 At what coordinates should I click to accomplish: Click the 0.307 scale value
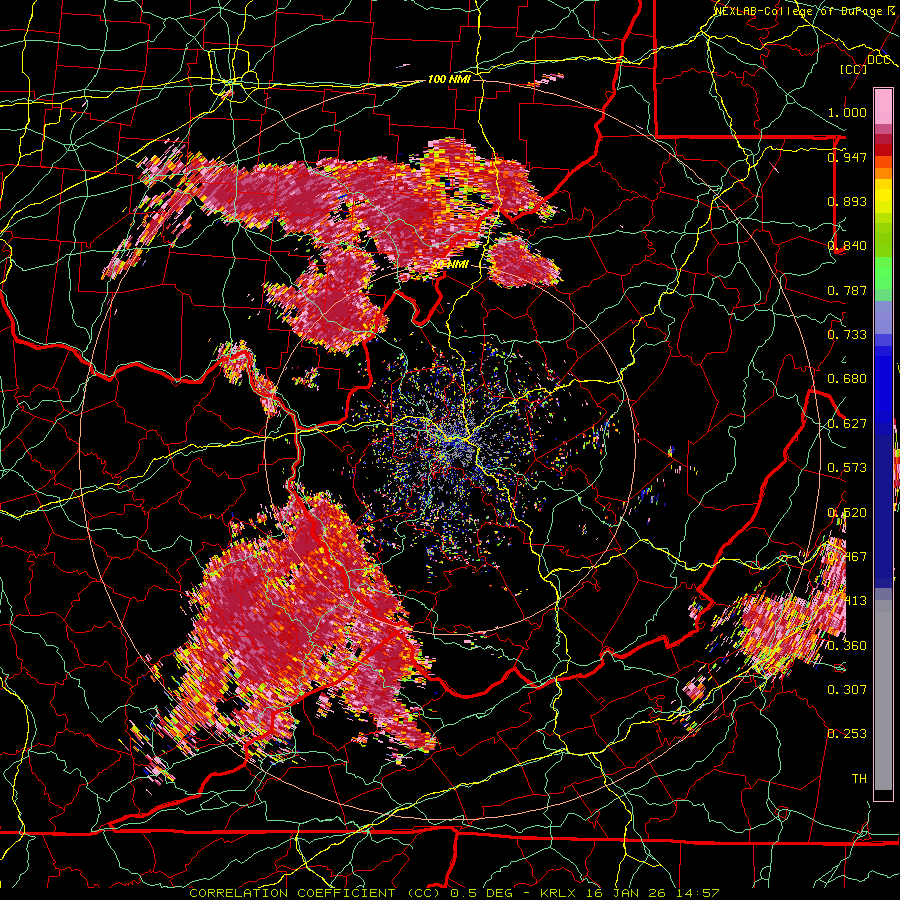tap(847, 690)
